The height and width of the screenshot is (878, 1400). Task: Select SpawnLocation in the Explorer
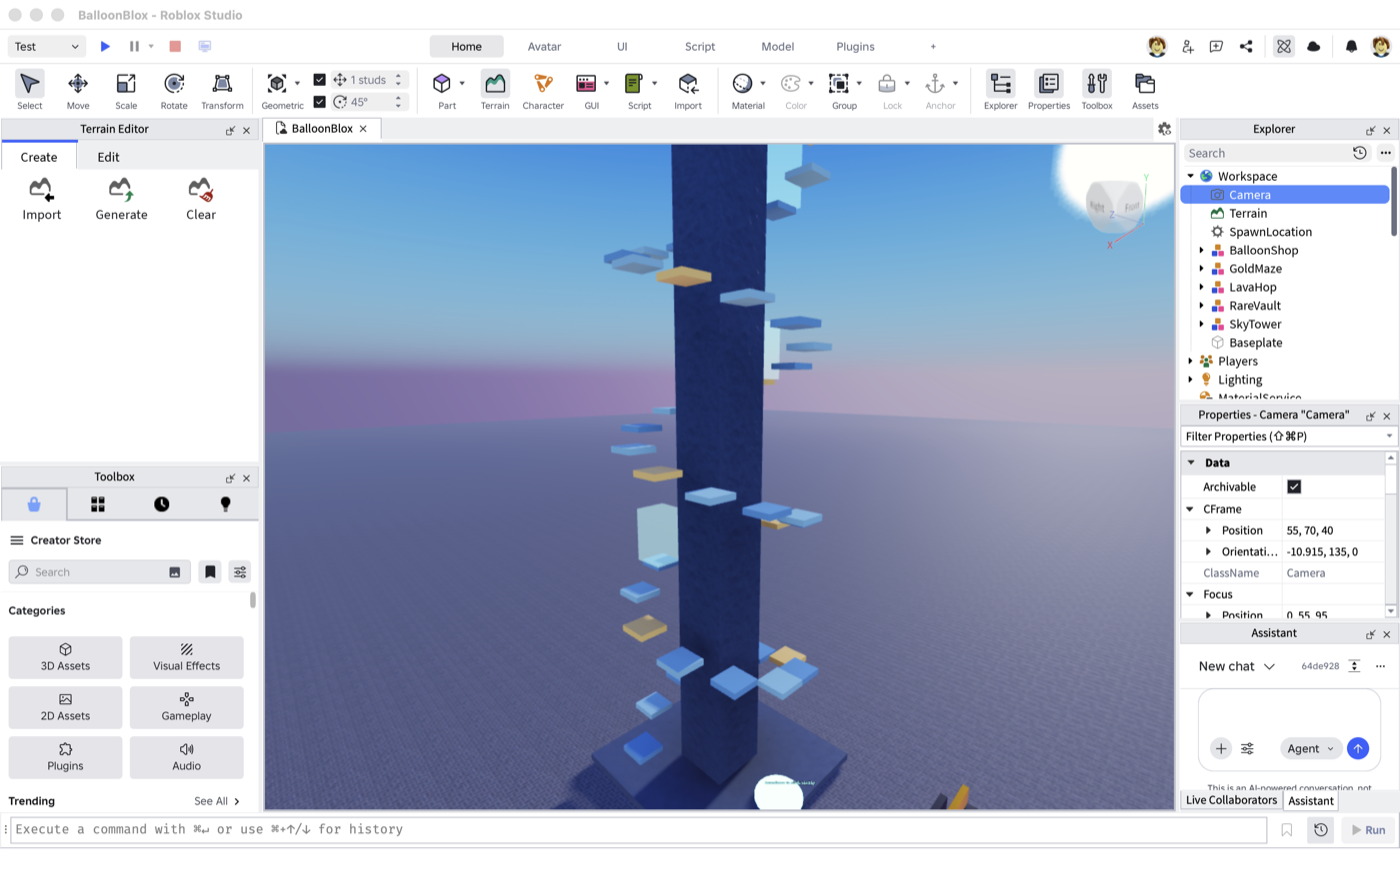click(1270, 232)
